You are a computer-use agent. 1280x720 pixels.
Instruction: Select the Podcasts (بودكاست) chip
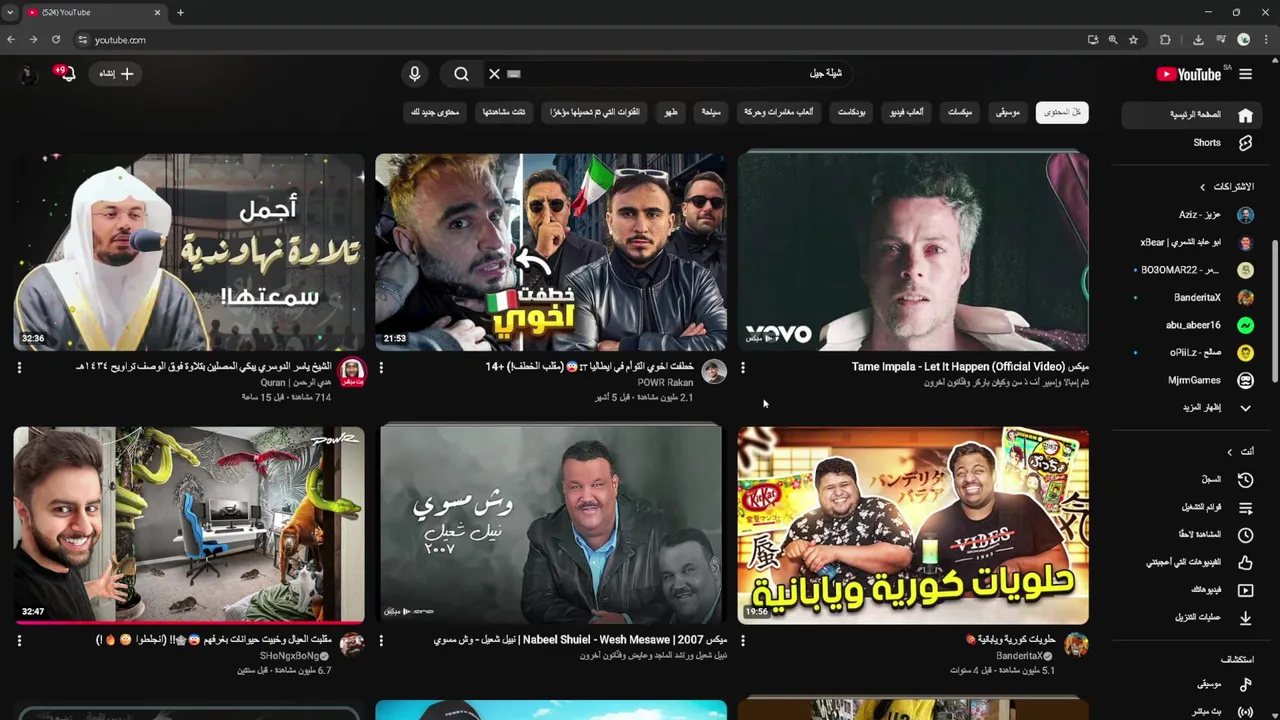(x=852, y=112)
